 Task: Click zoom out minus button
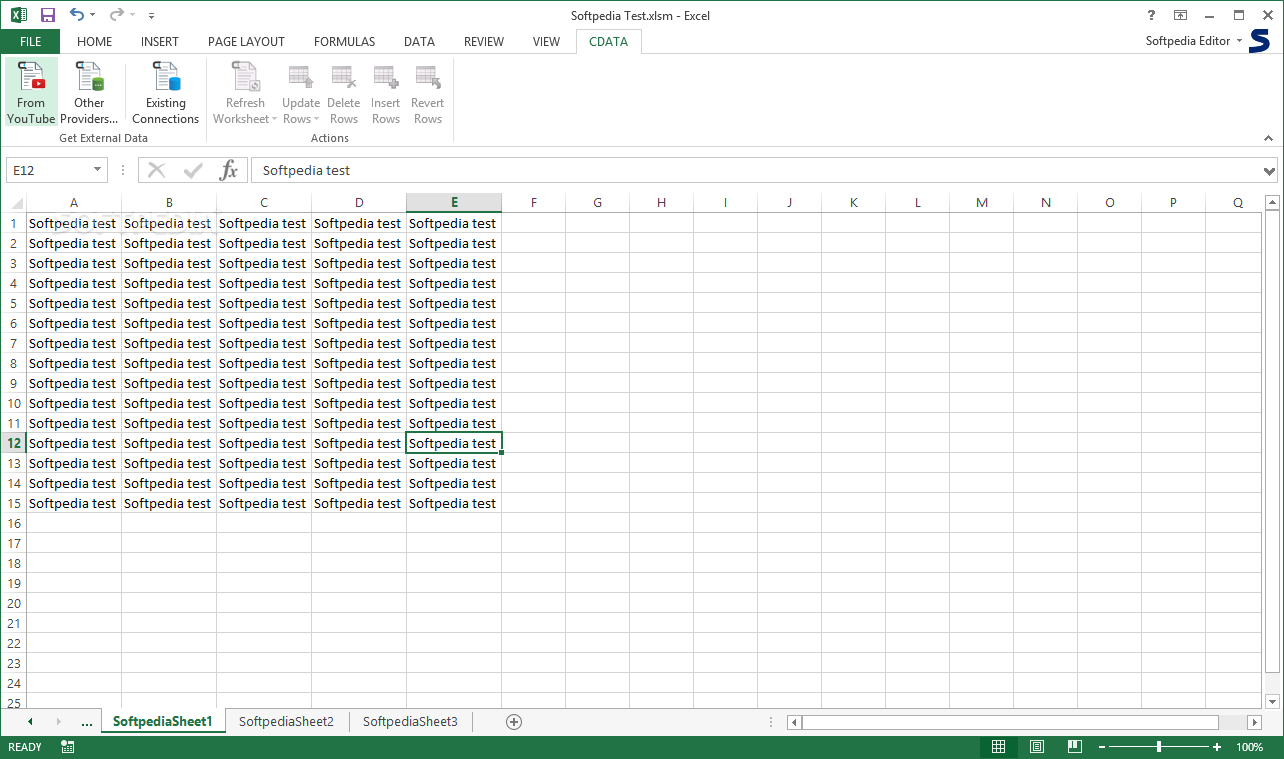pos(1101,747)
